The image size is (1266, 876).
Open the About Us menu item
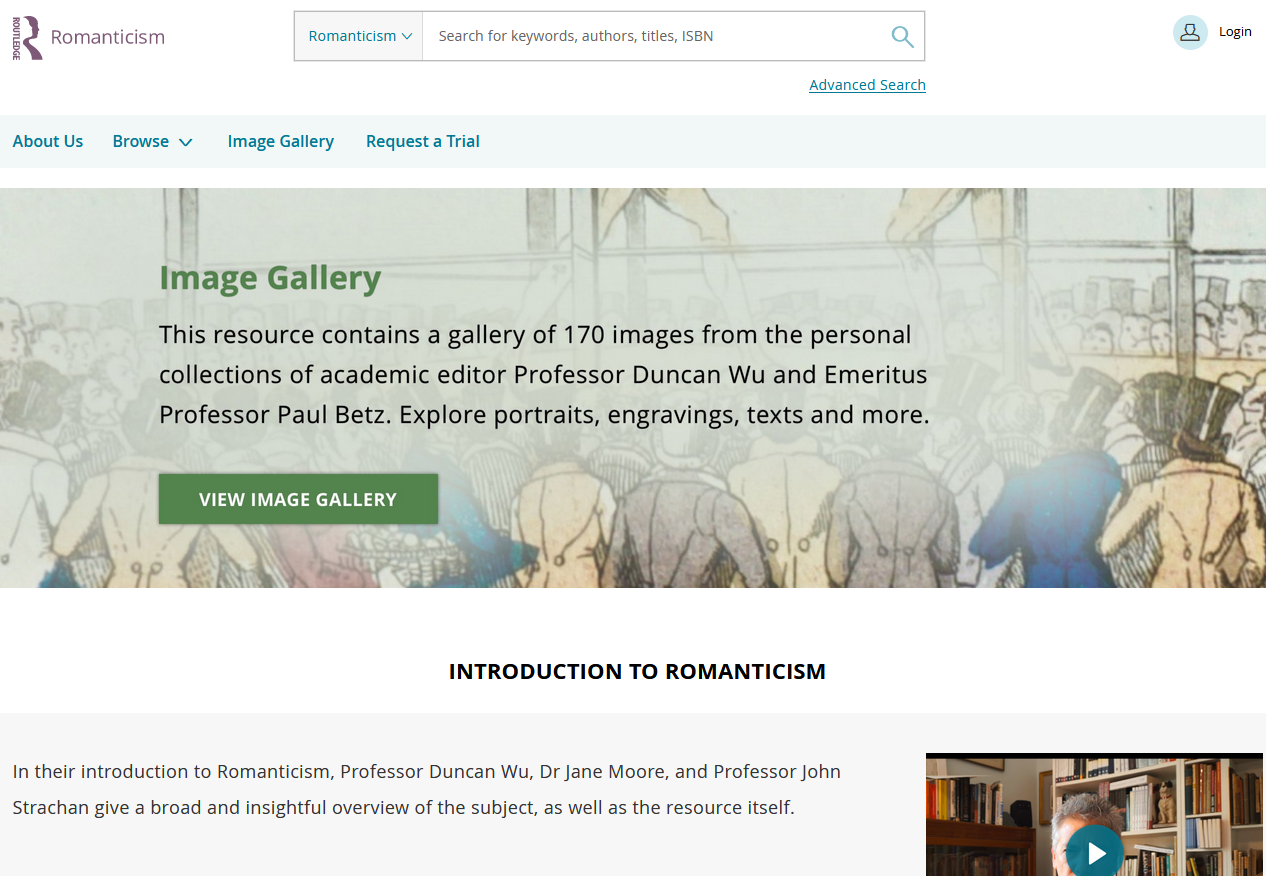point(48,141)
